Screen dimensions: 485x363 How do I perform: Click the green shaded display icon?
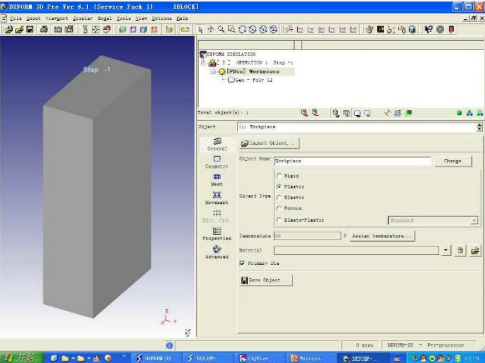point(122,30)
